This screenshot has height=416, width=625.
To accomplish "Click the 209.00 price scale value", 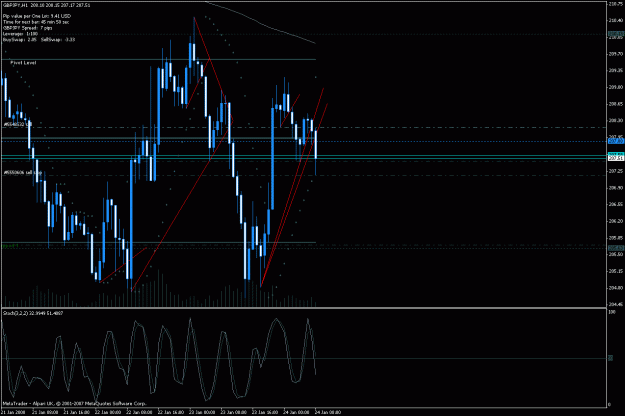I will click(616, 87).
